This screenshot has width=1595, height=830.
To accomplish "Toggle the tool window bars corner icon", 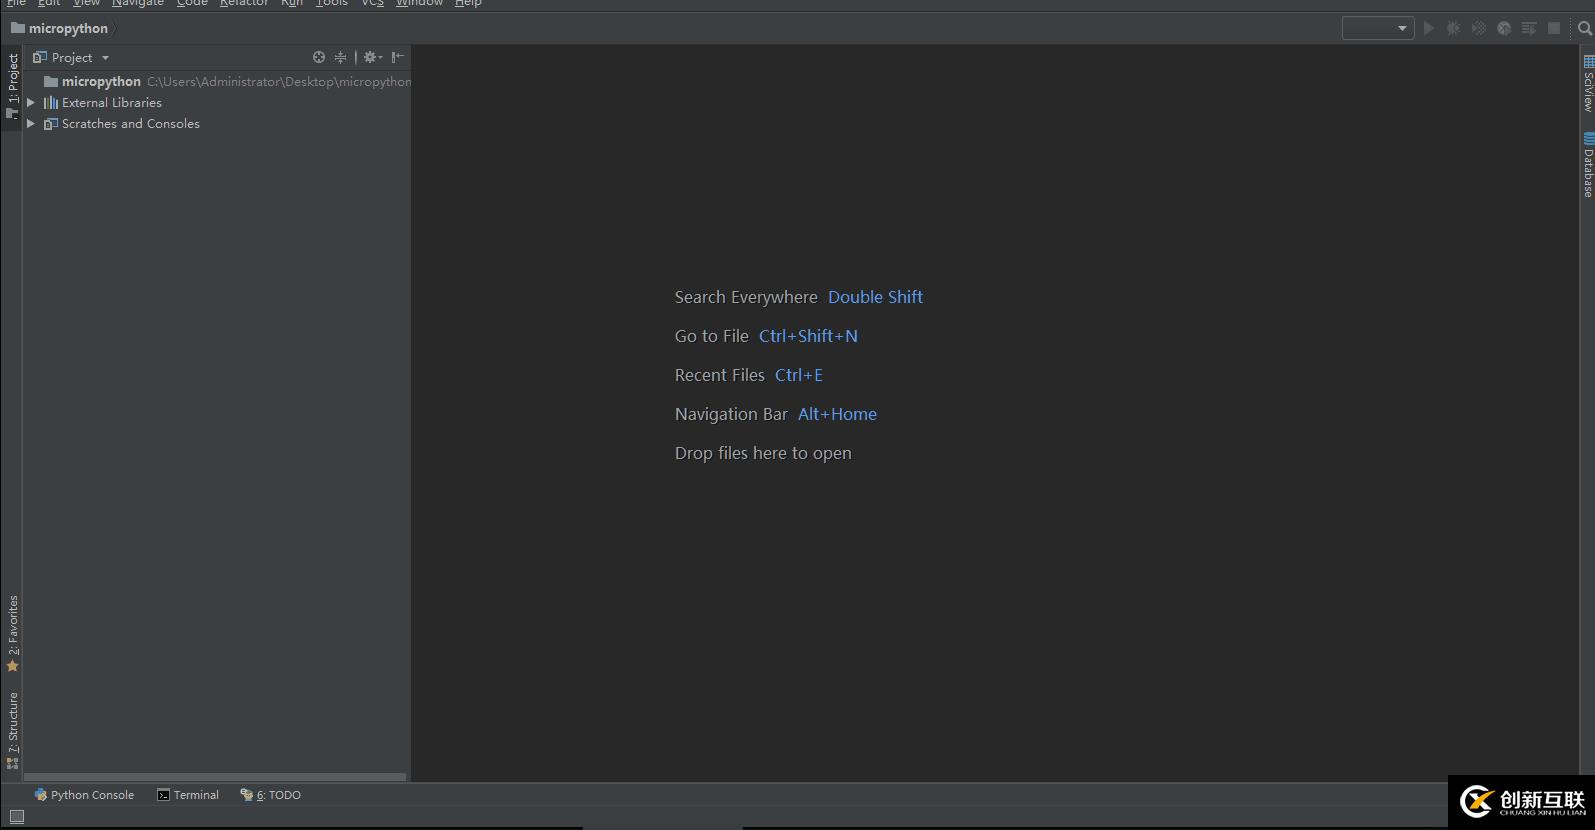I will click(x=17, y=817).
